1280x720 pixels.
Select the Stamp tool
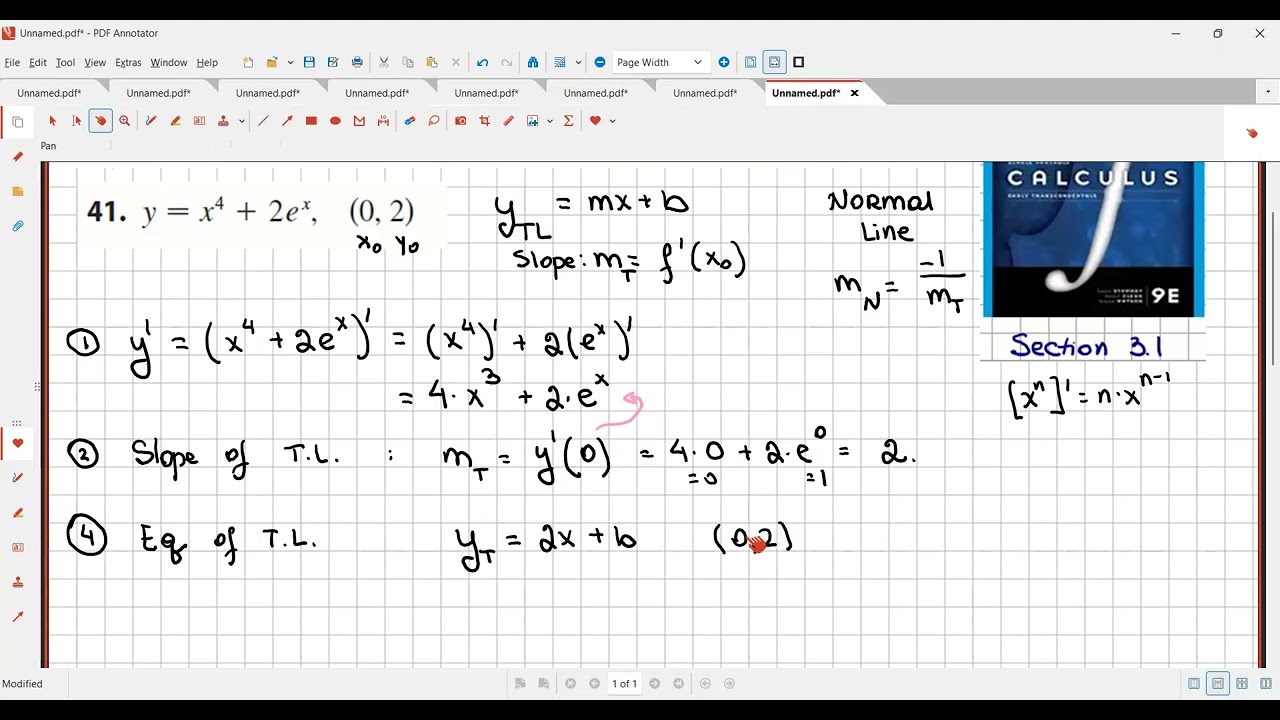coord(224,121)
